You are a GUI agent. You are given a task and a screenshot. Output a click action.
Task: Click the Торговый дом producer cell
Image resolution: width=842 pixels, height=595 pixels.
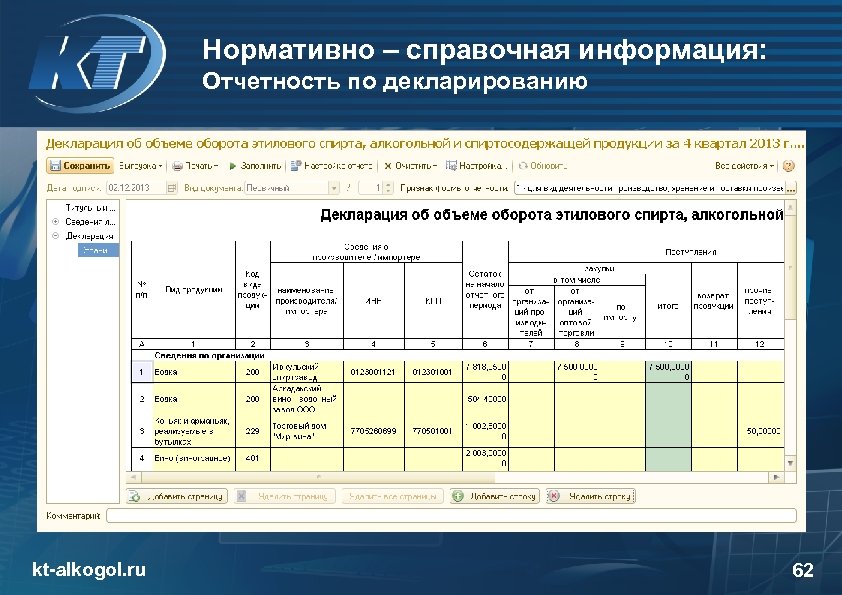pos(307,431)
